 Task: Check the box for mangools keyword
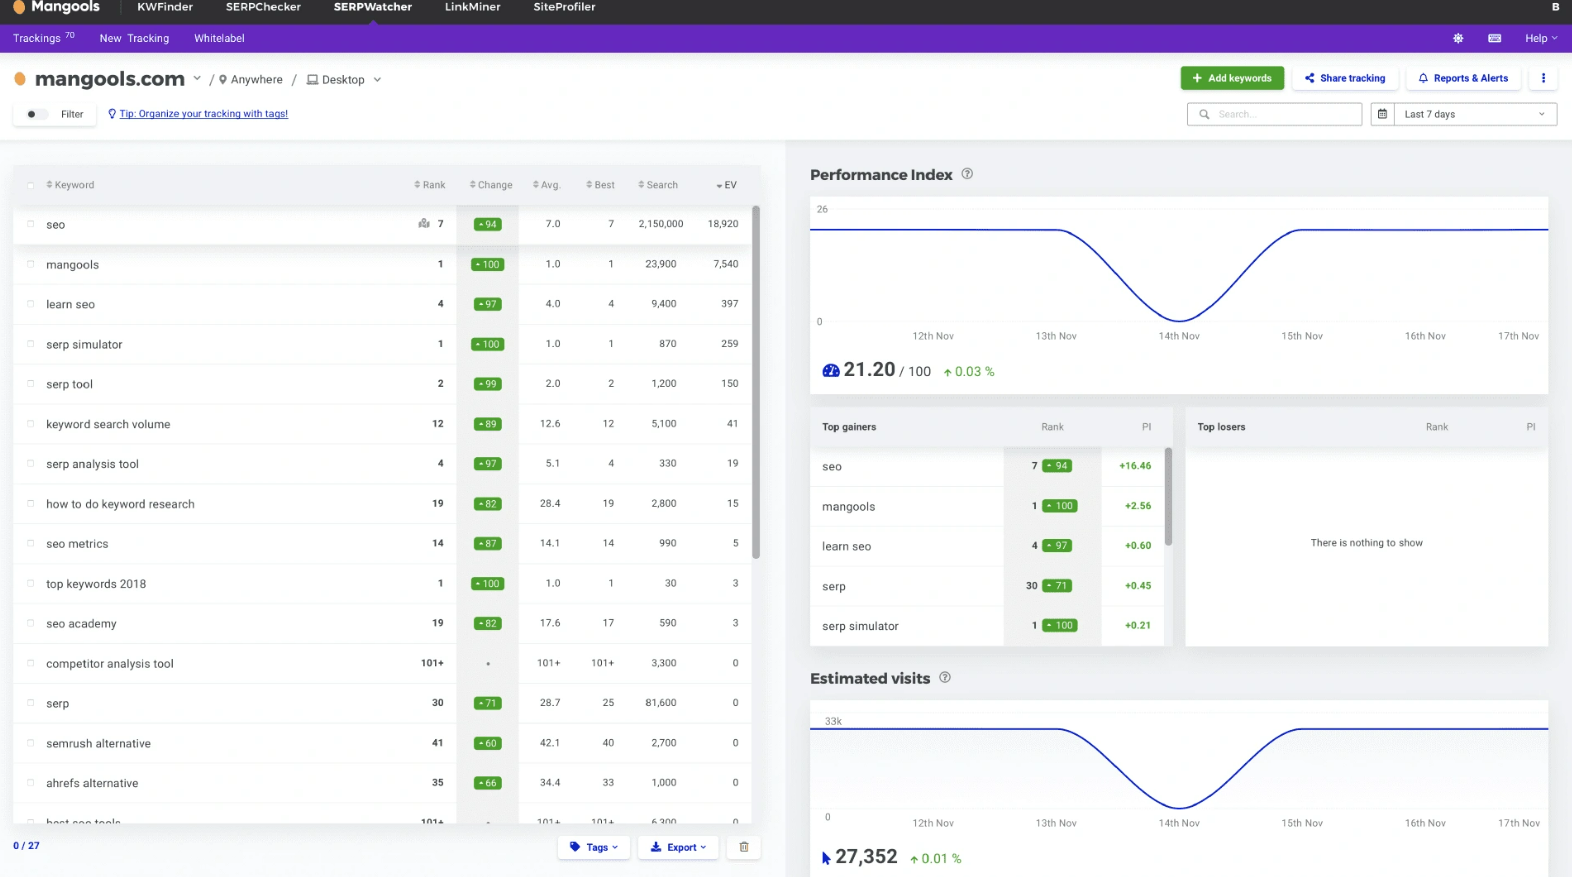(x=31, y=264)
